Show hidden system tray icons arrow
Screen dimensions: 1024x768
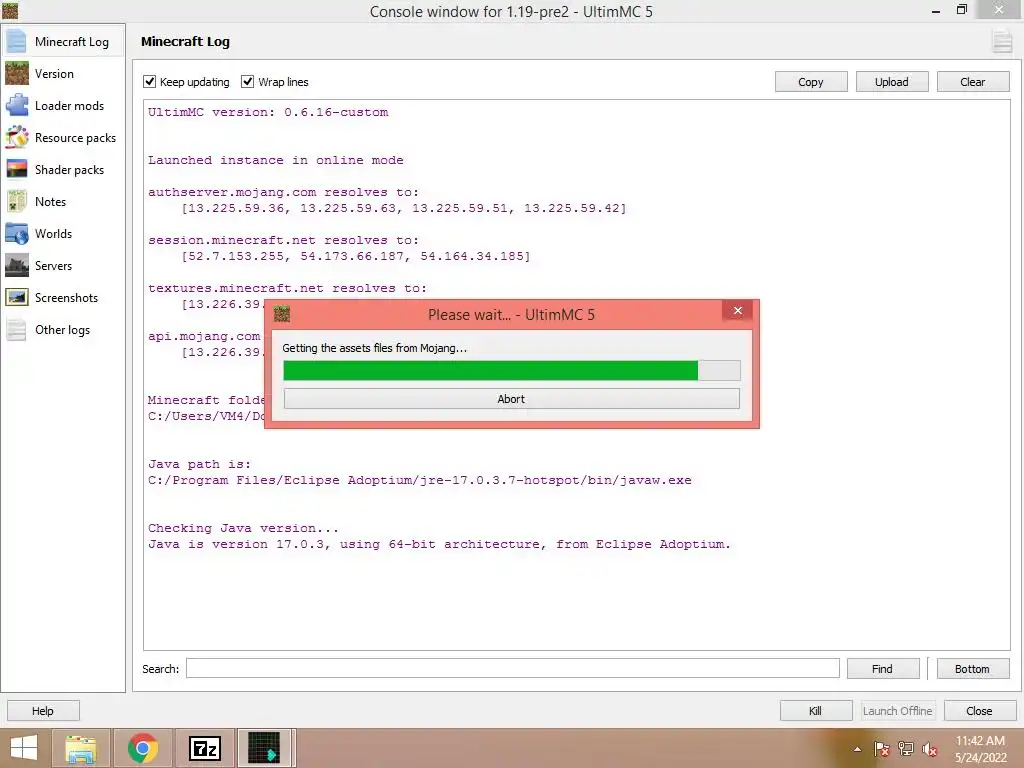tap(857, 749)
